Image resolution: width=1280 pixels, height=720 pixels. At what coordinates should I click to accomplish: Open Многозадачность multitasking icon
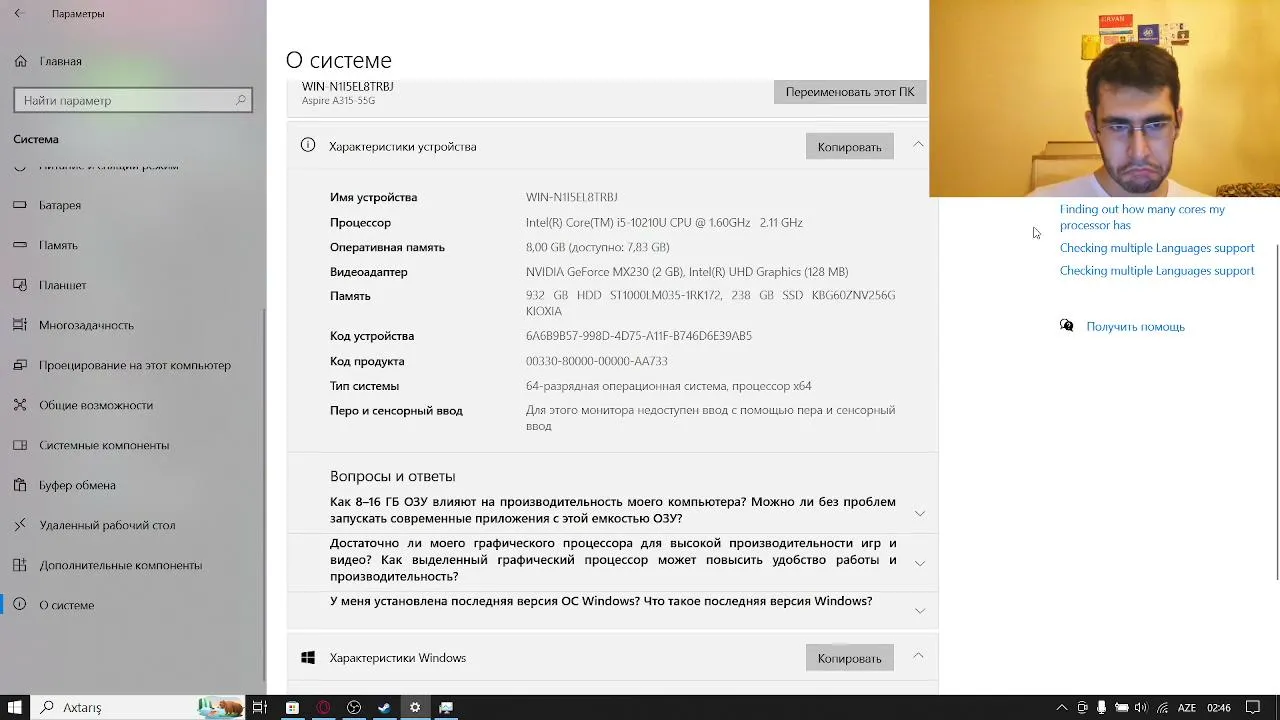pyautogui.click(x=20, y=325)
